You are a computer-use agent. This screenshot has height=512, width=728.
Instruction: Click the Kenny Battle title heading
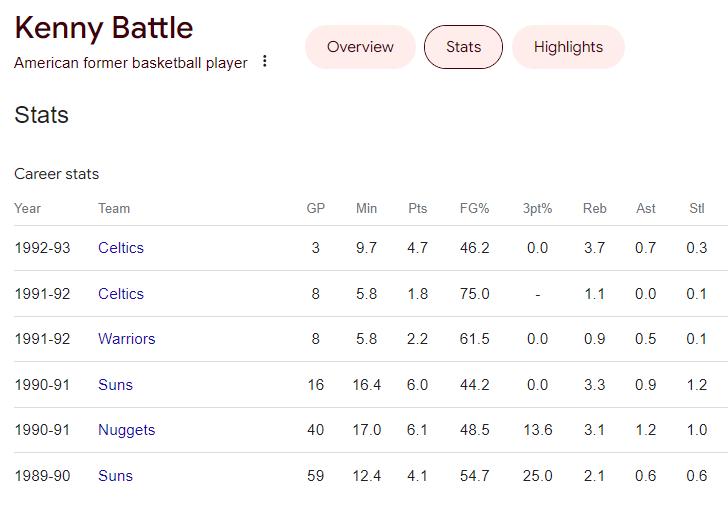[x=104, y=28]
